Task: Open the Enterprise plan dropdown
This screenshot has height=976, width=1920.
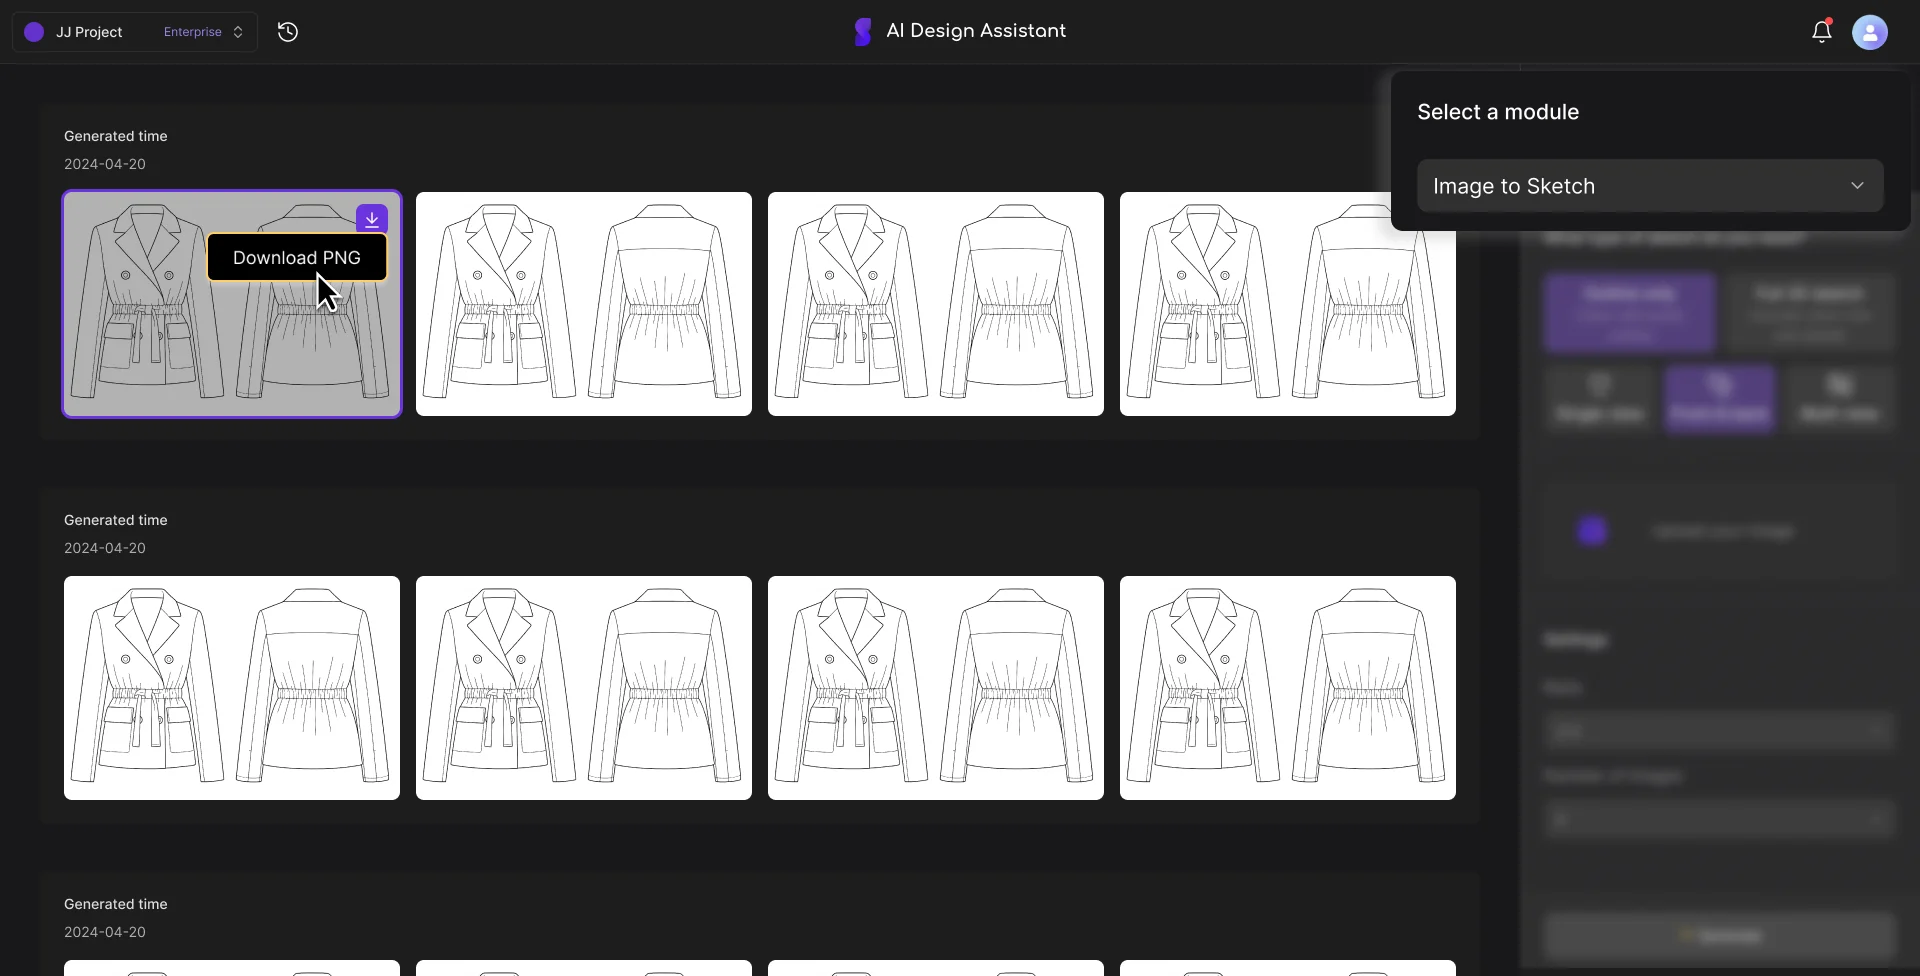Action: point(201,31)
